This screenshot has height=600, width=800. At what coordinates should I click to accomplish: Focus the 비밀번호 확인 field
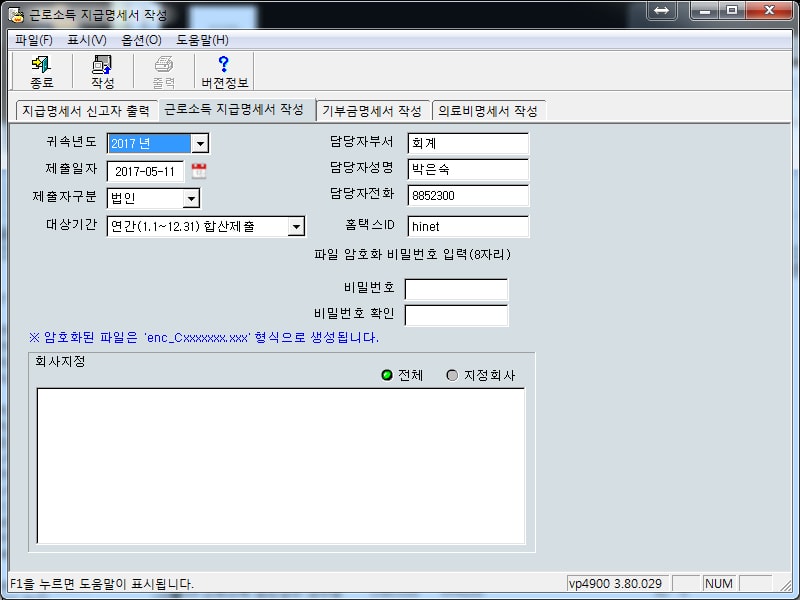click(456, 315)
